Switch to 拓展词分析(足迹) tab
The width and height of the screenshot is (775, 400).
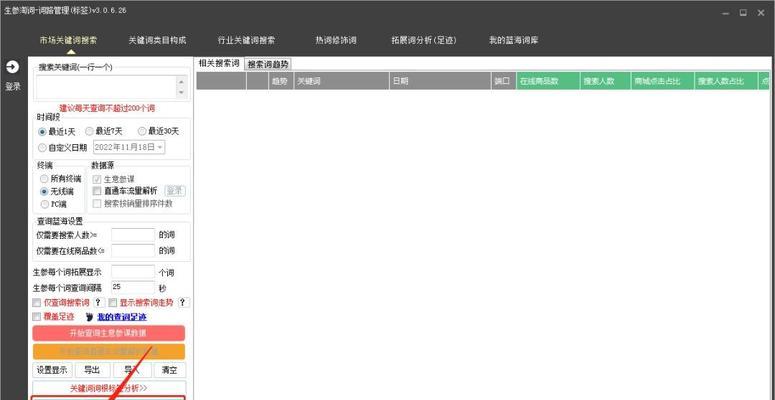(423, 41)
